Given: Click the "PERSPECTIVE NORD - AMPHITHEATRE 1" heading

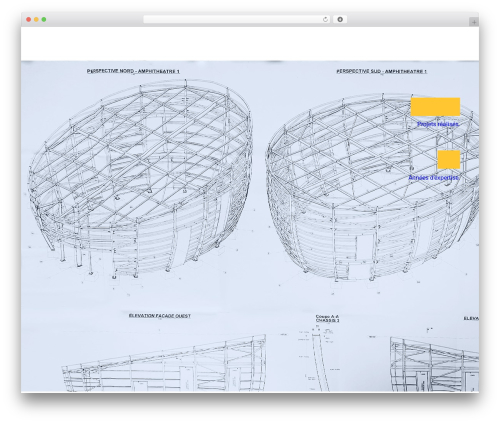Looking at the screenshot, I should (x=133, y=71).
